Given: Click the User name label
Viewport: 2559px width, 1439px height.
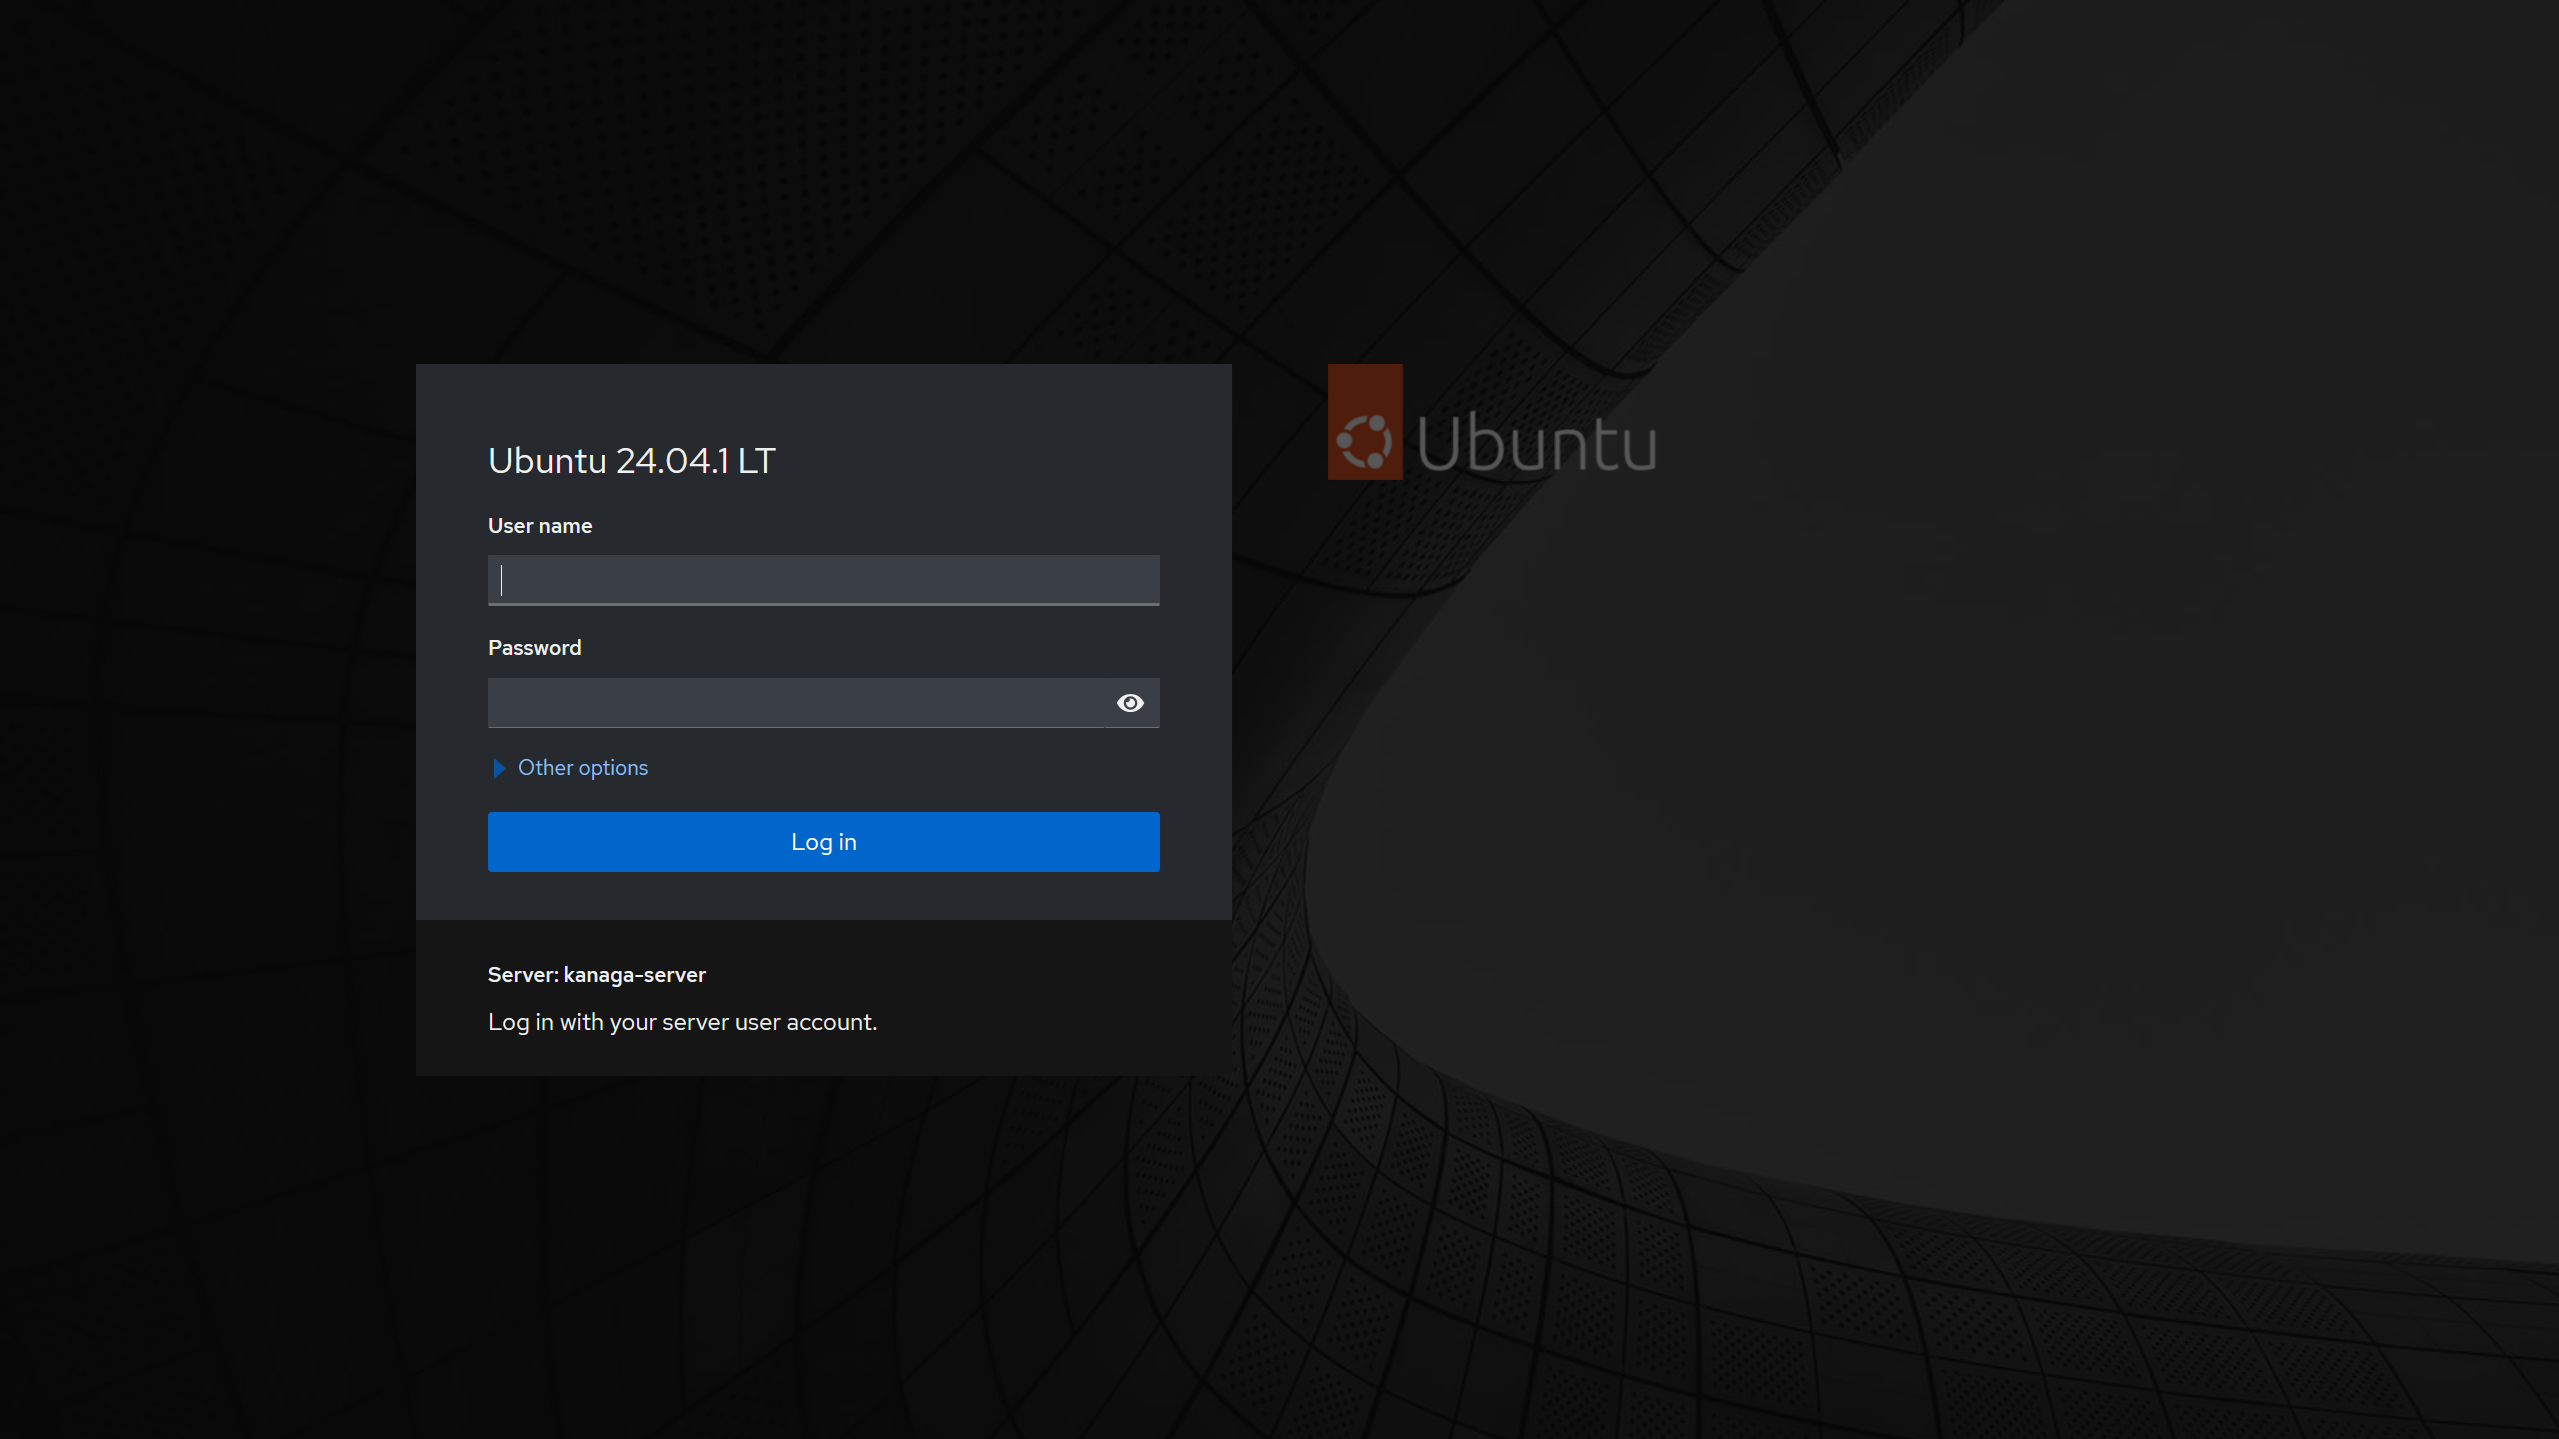Looking at the screenshot, I should (540, 526).
